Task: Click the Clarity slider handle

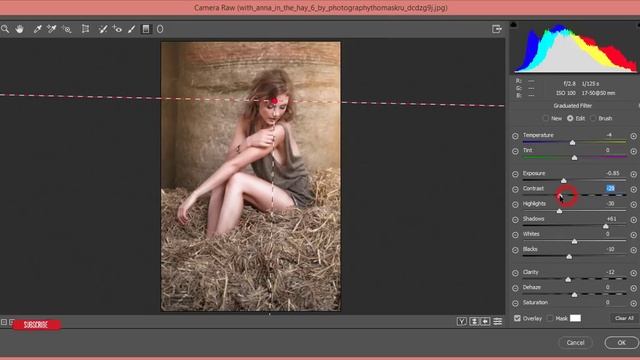Action: [x=568, y=280]
